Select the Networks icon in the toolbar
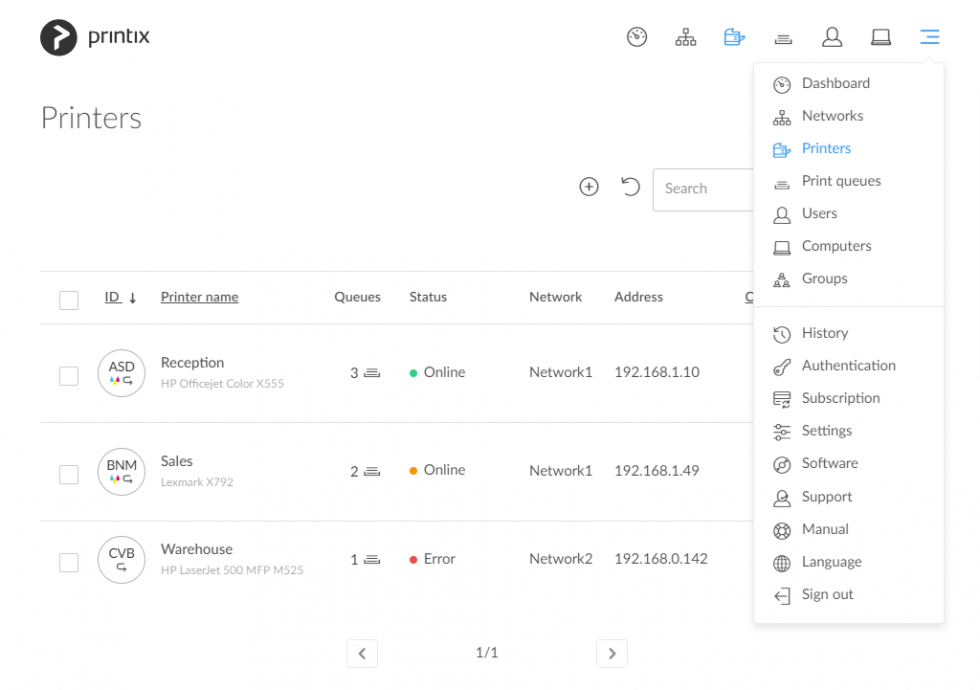980x690 pixels. click(x=686, y=36)
